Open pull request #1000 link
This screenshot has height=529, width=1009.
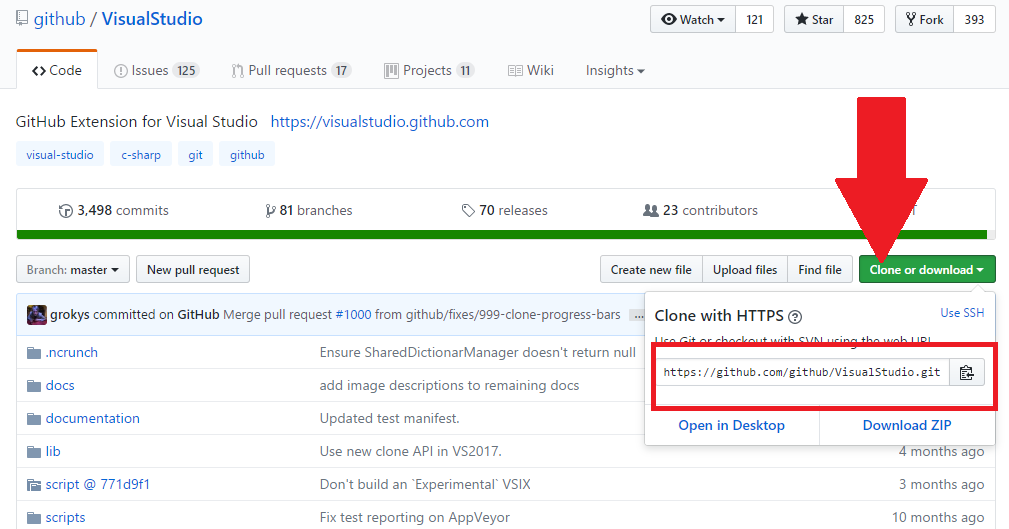click(353, 315)
